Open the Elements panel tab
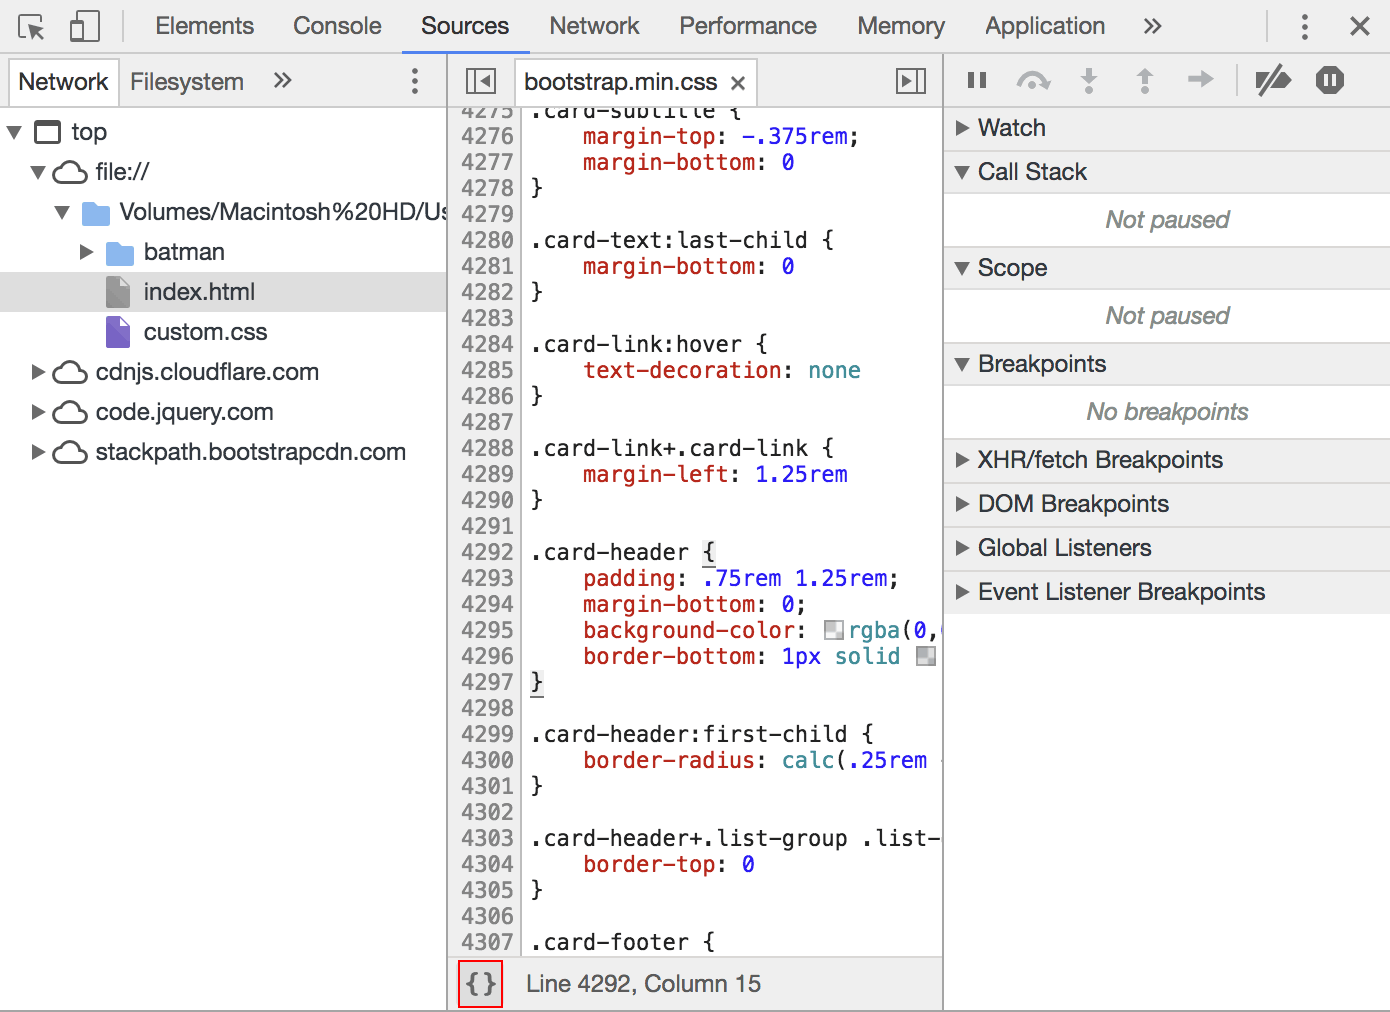The width and height of the screenshot is (1390, 1012). click(x=204, y=26)
